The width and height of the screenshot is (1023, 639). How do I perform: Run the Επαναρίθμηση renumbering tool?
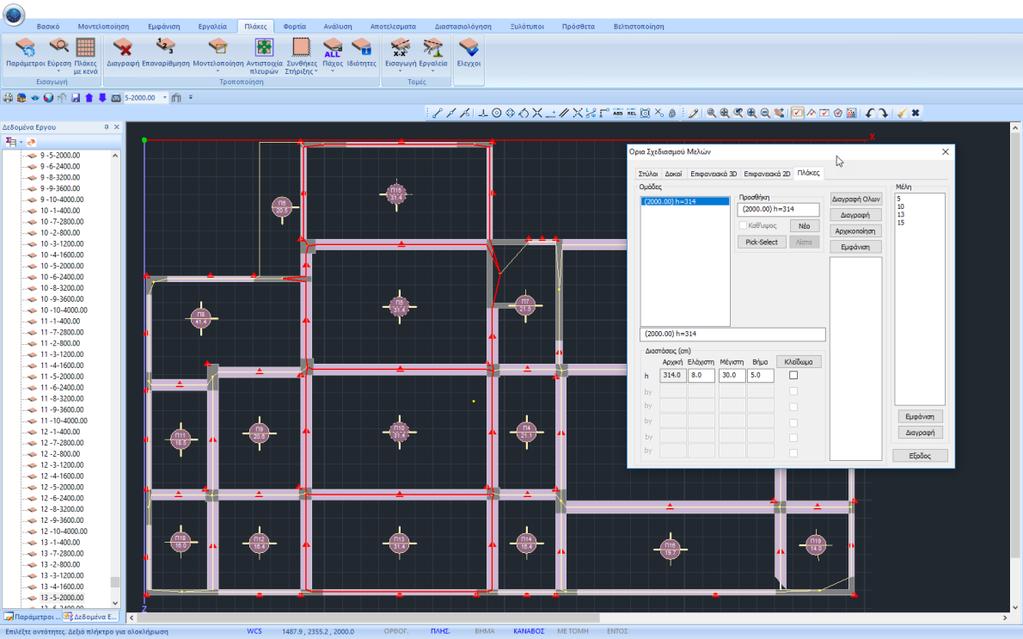click(x=166, y=52)
